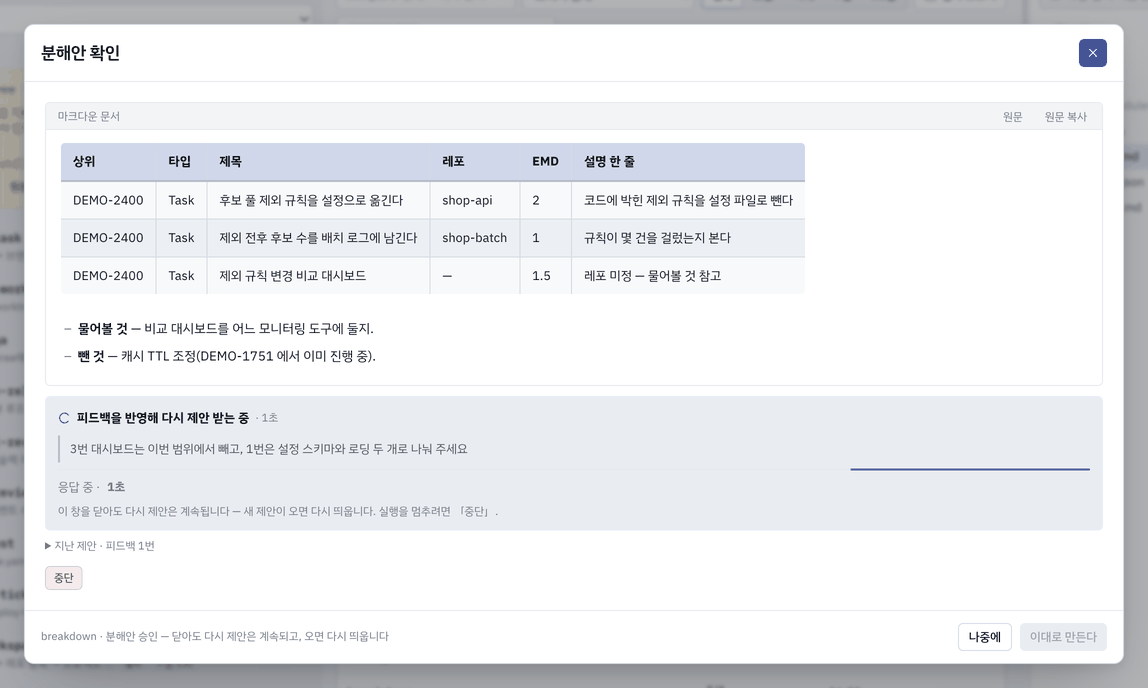This screenshot has height=688, width=1148.
Task: Click the feedback quote about 3번 대시보드
Action: [x=269, y=449]
